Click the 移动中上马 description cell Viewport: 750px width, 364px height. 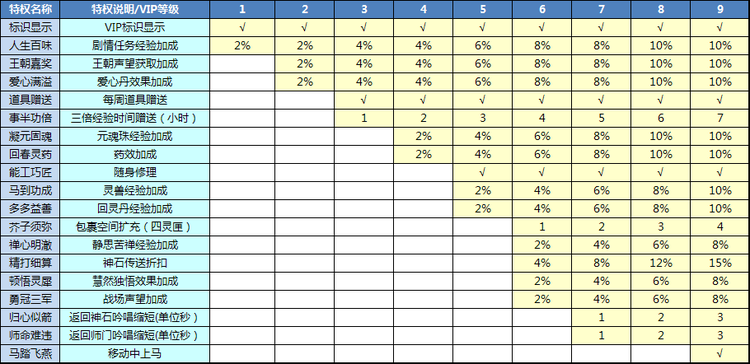135,354
